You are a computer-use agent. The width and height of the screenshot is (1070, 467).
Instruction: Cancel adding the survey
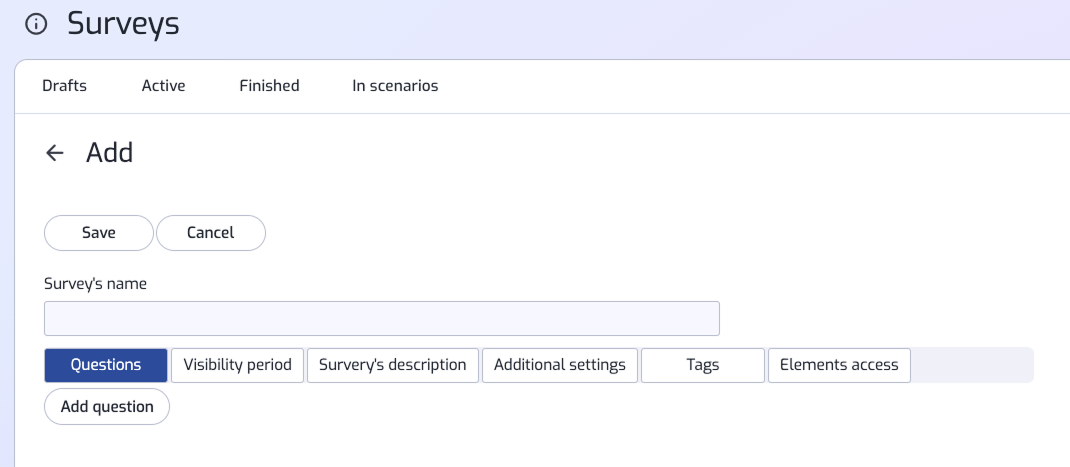click(211, 233)
